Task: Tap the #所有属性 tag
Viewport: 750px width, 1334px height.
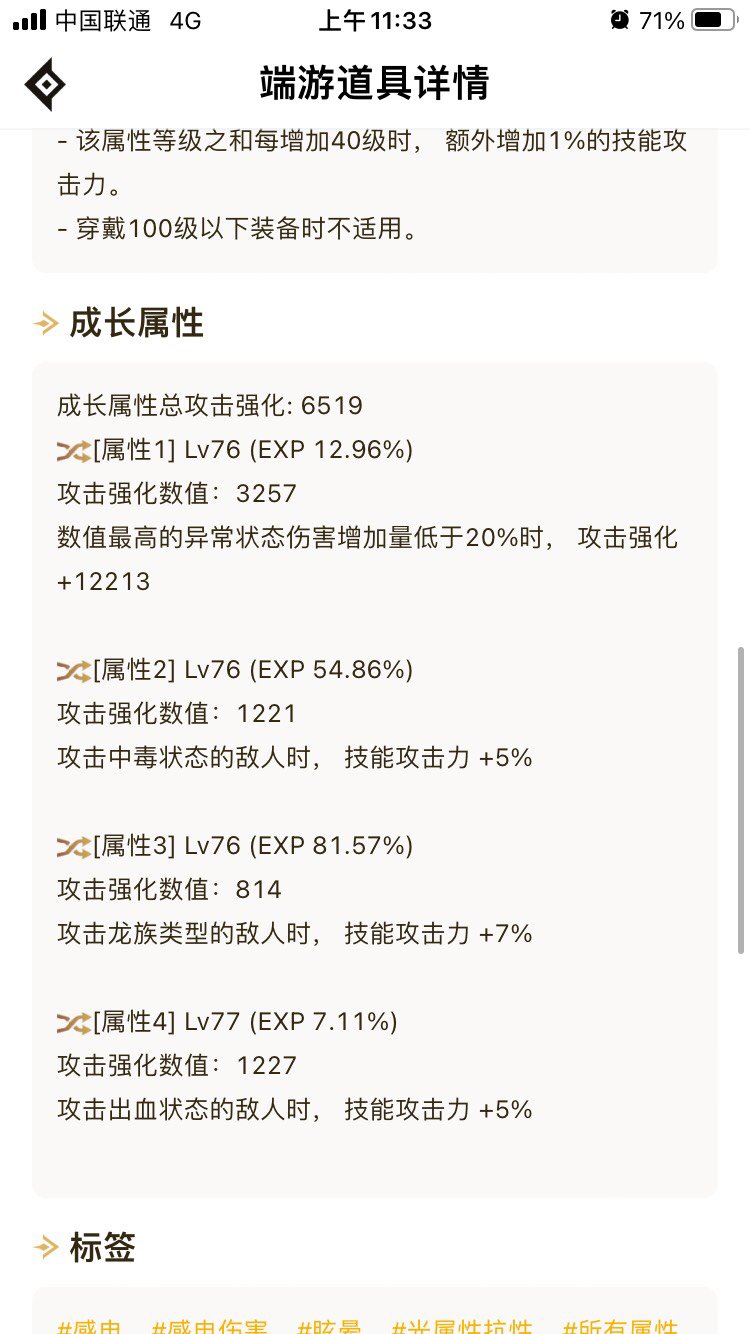Action: point(620,1326)
